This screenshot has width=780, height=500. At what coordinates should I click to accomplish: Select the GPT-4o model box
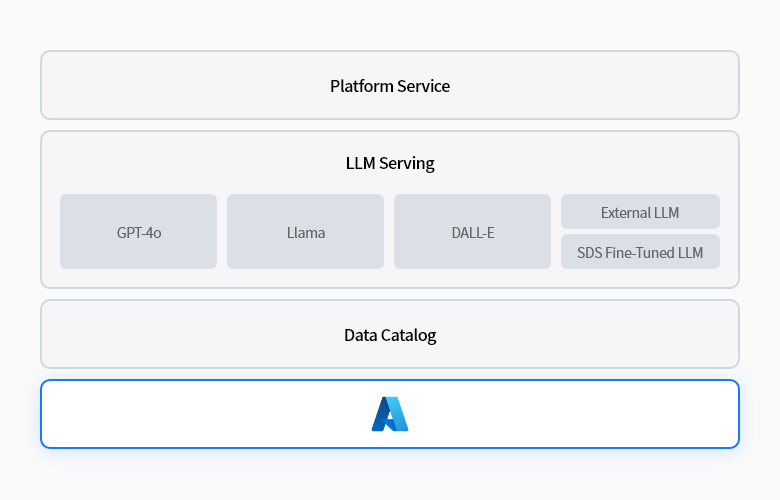138,232
